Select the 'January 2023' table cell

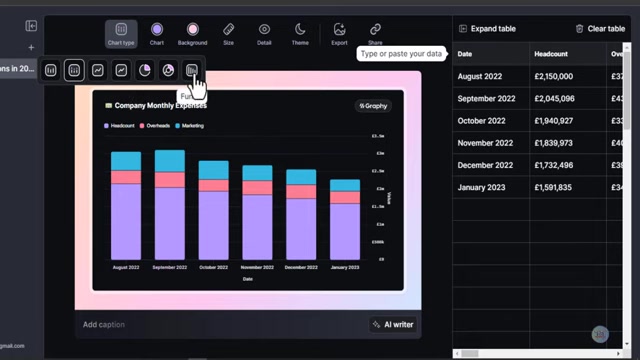click(x=491, y=187)
